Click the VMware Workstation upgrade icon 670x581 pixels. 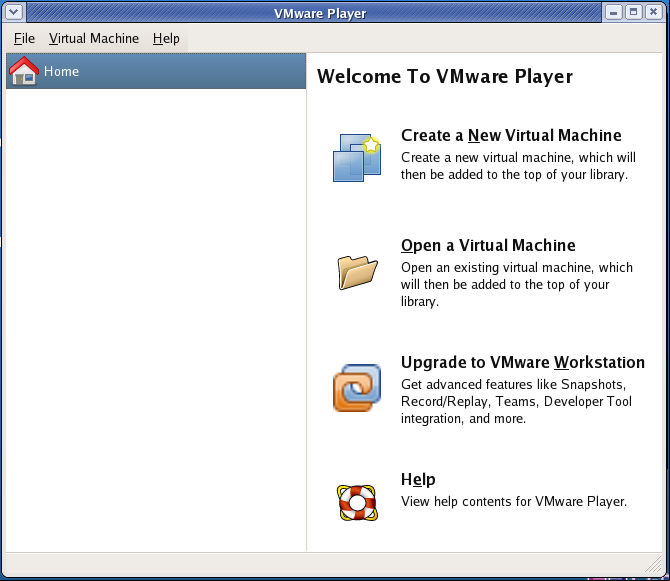coord(357,388)
